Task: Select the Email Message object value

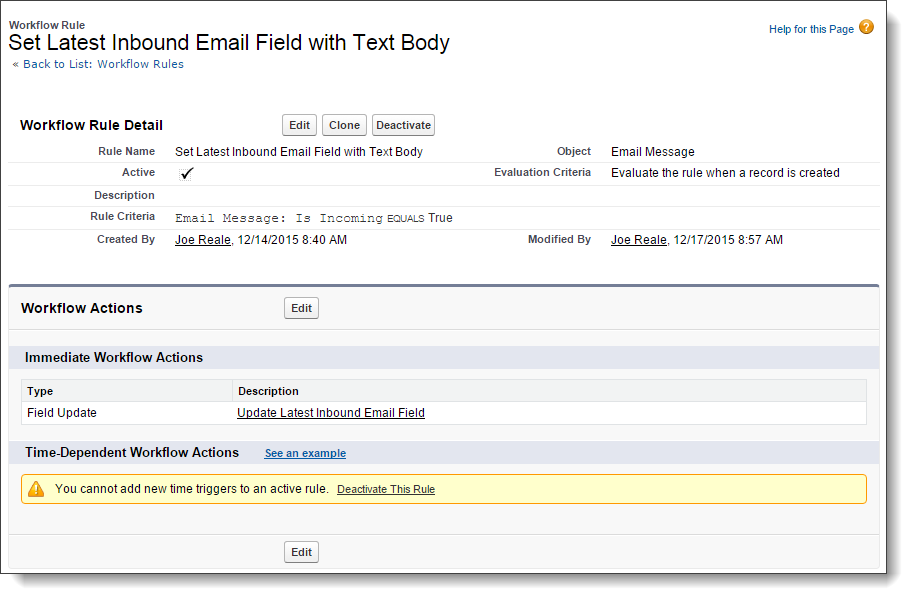Action: (653, 152)
